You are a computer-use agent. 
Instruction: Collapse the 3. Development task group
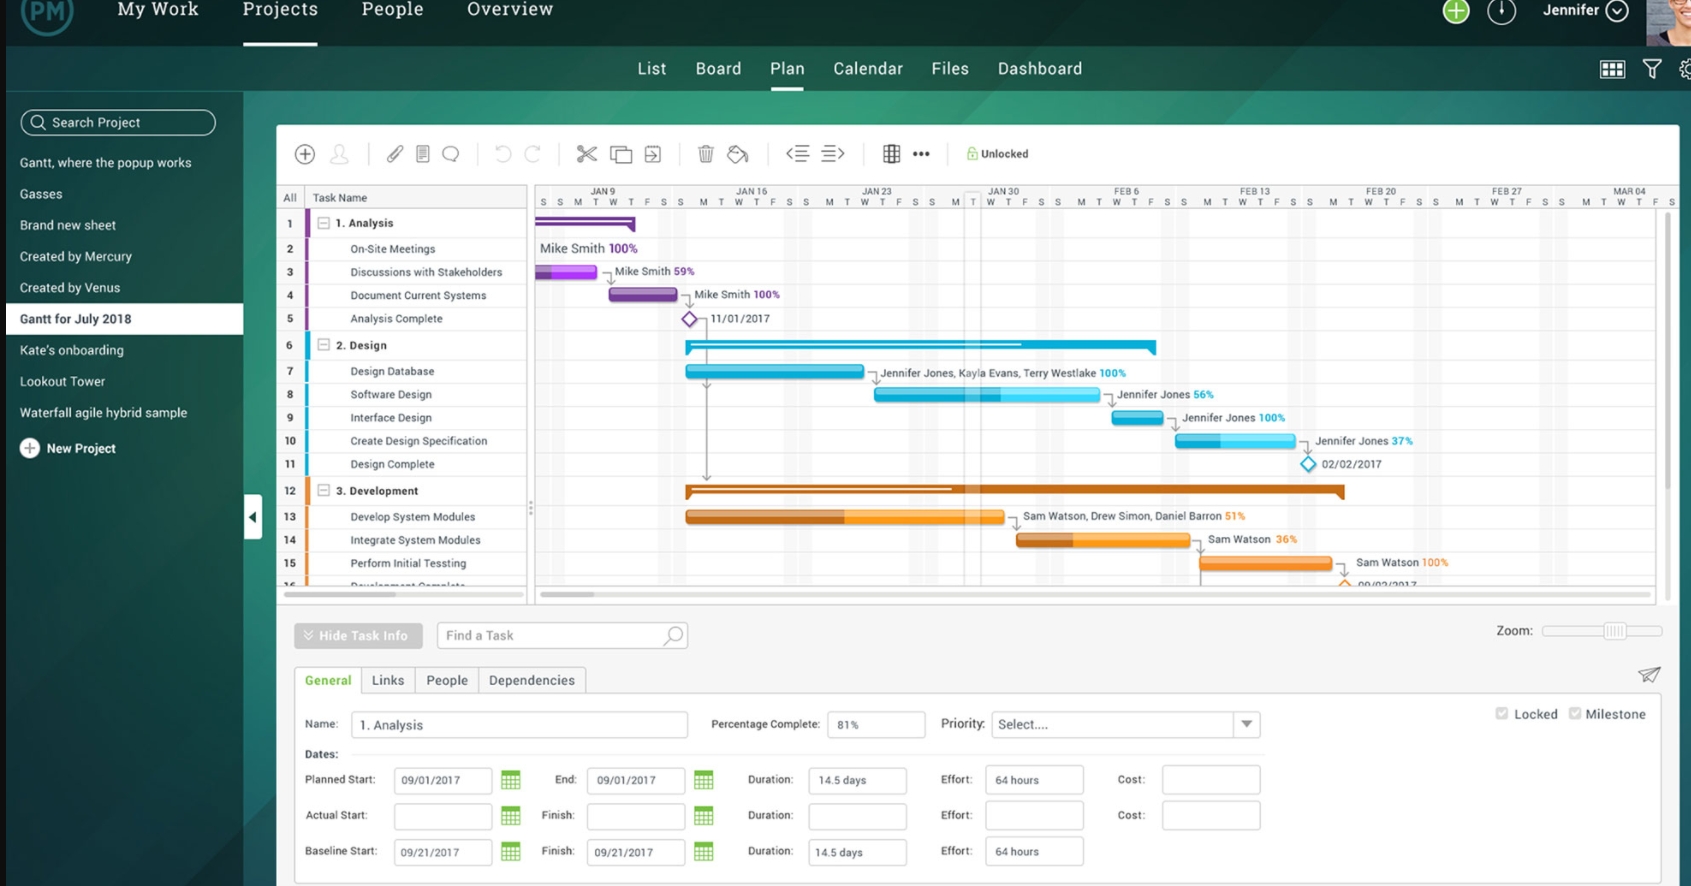(x=324, y=491)
